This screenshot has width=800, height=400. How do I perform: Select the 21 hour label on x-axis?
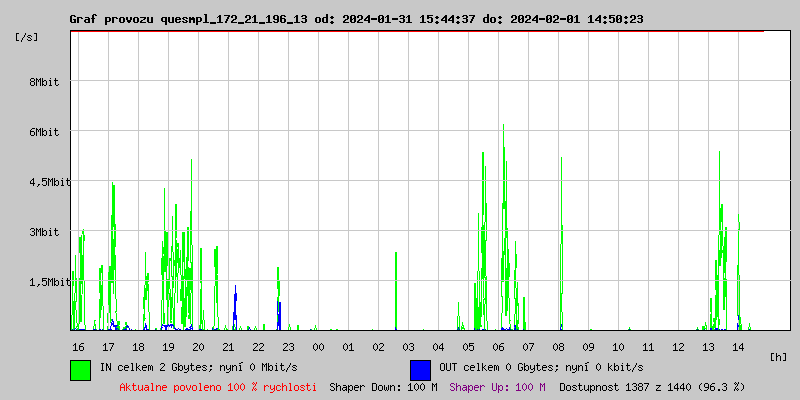[228, 346]
